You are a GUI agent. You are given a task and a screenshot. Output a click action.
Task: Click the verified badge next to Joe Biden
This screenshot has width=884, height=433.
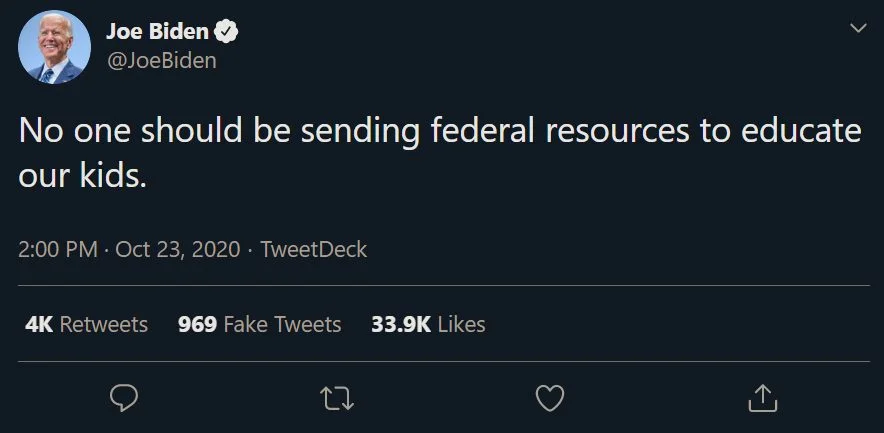tap(227, 32)
